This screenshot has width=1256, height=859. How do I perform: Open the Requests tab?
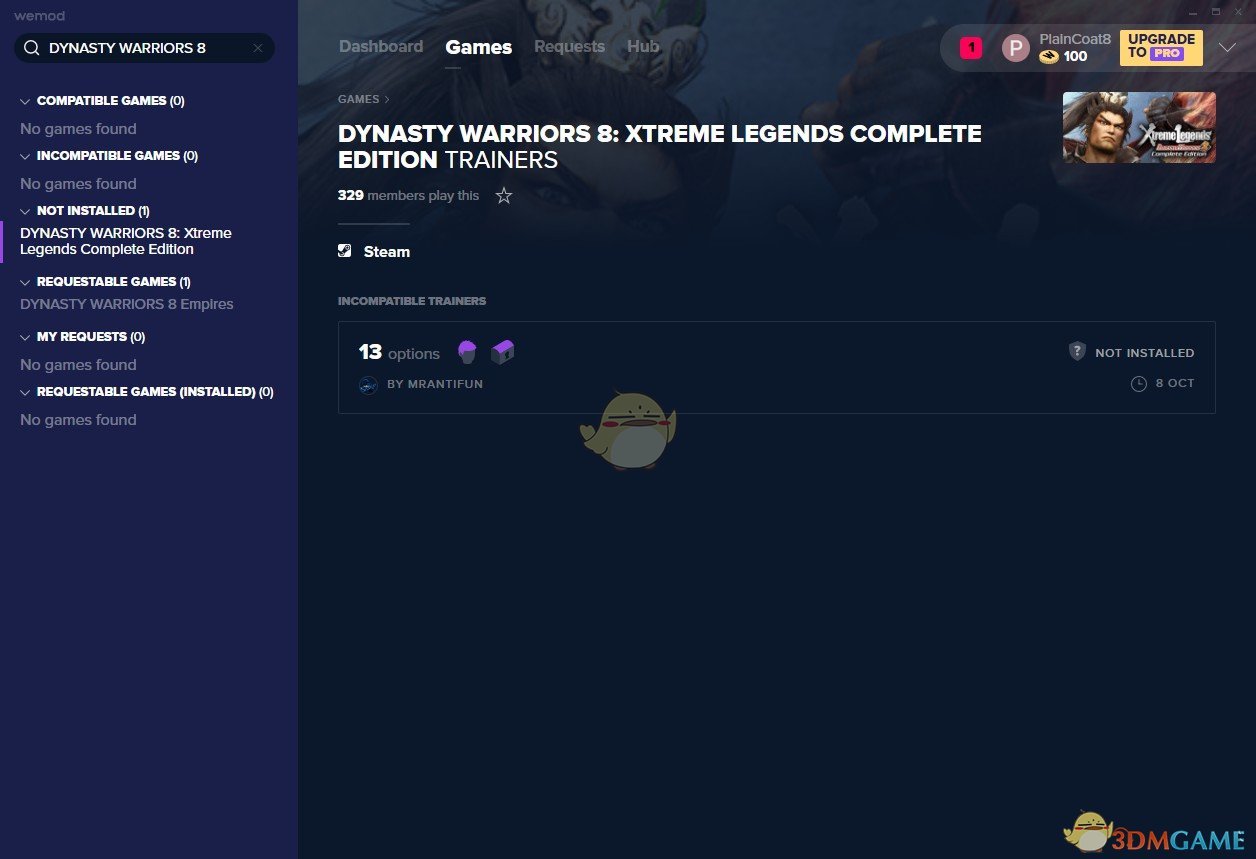point(569,46)
